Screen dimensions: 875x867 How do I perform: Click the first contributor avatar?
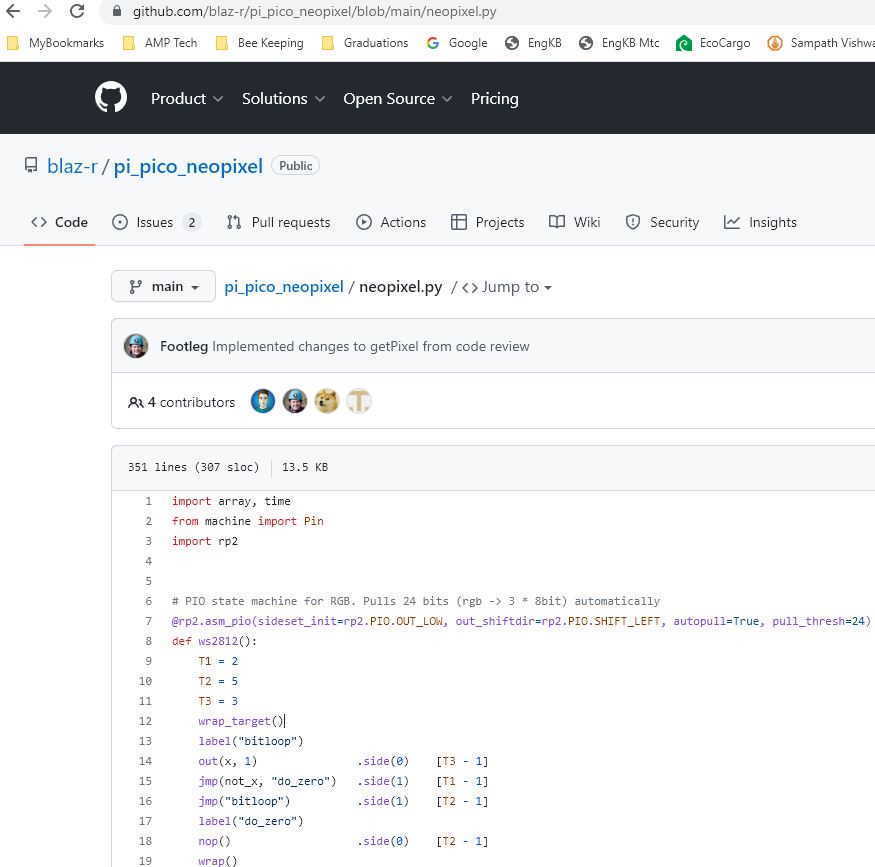(262, 402)
